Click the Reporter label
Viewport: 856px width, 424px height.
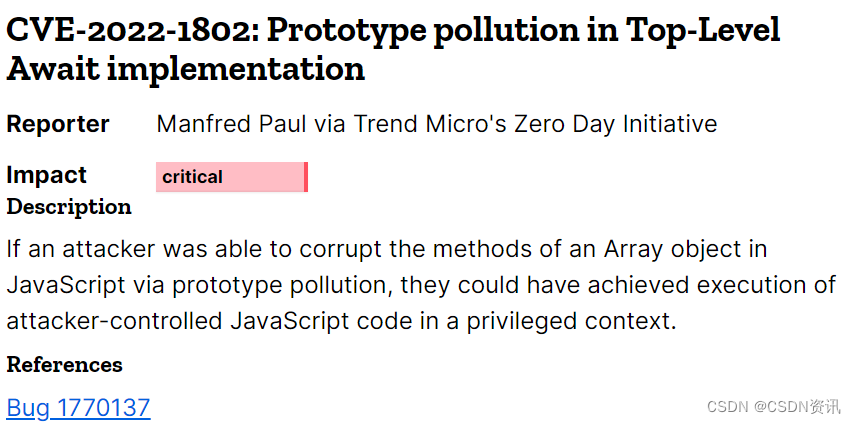[58, 124]
